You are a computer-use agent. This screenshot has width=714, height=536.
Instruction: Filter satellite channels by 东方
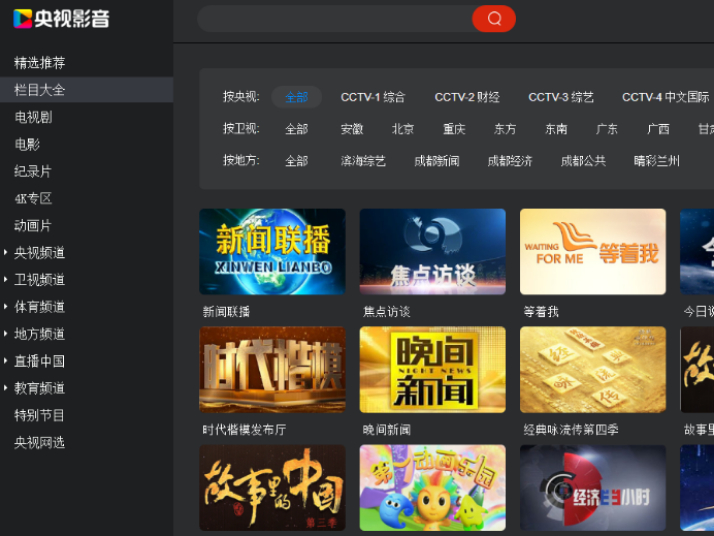505,129
